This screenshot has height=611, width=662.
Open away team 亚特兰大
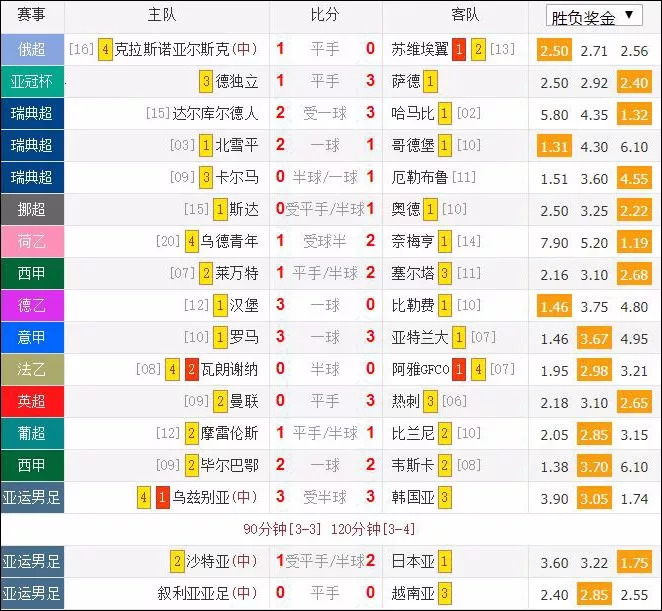pyautogui.click(x=420, y=338)
